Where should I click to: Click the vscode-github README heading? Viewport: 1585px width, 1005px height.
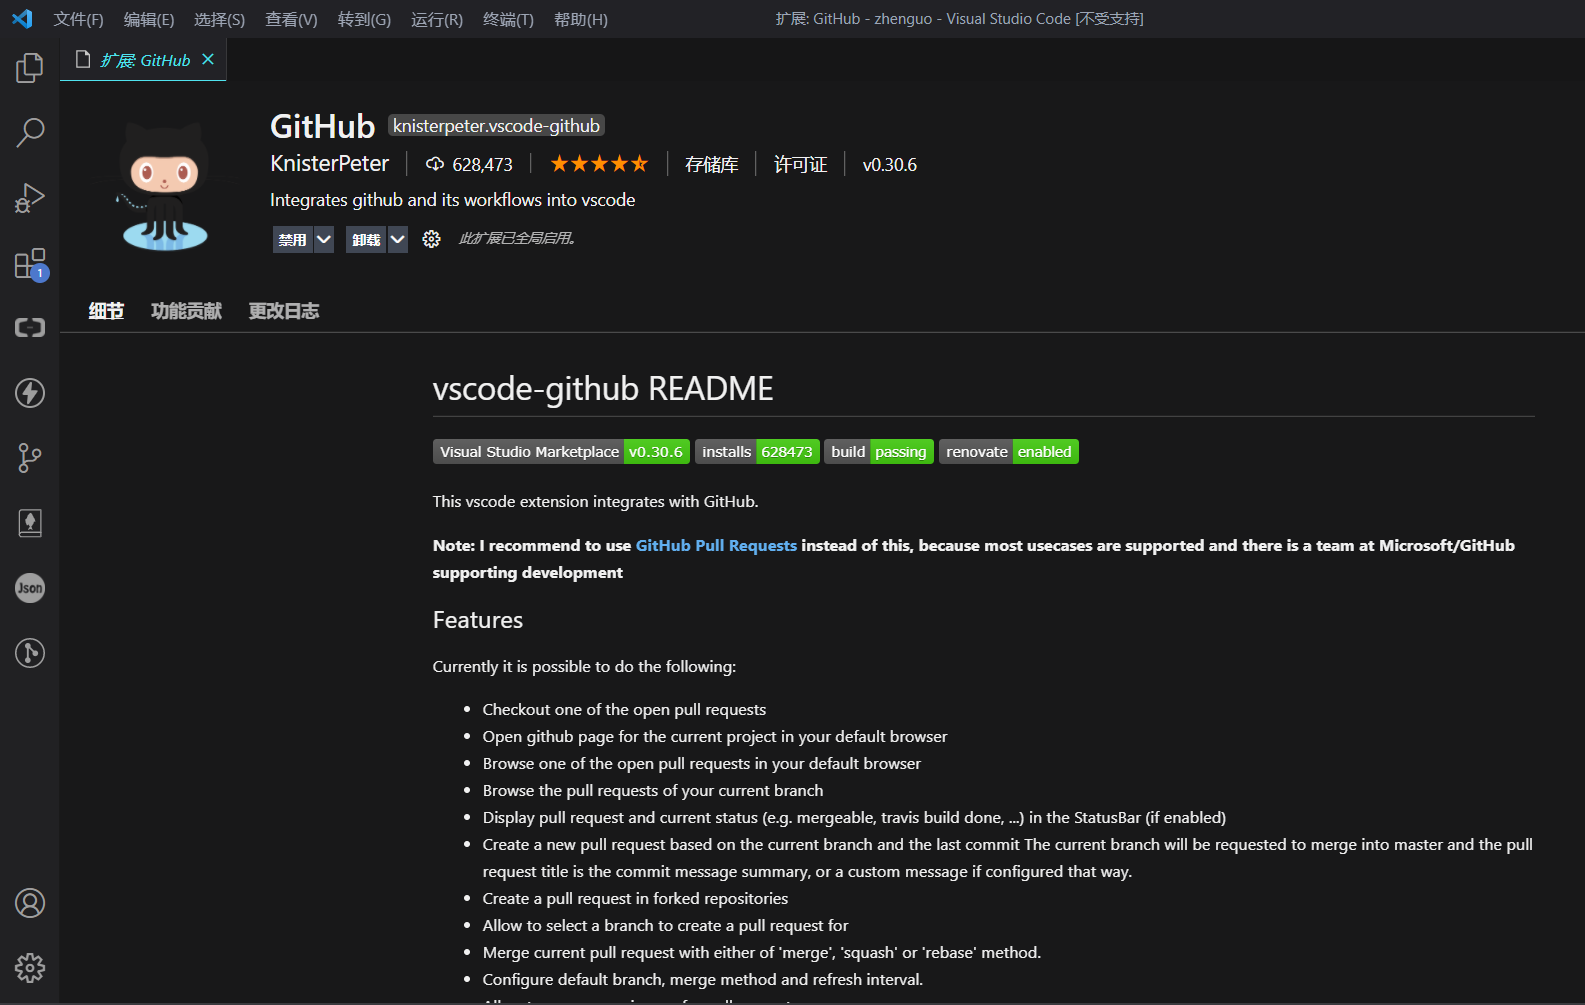[603, 388]
